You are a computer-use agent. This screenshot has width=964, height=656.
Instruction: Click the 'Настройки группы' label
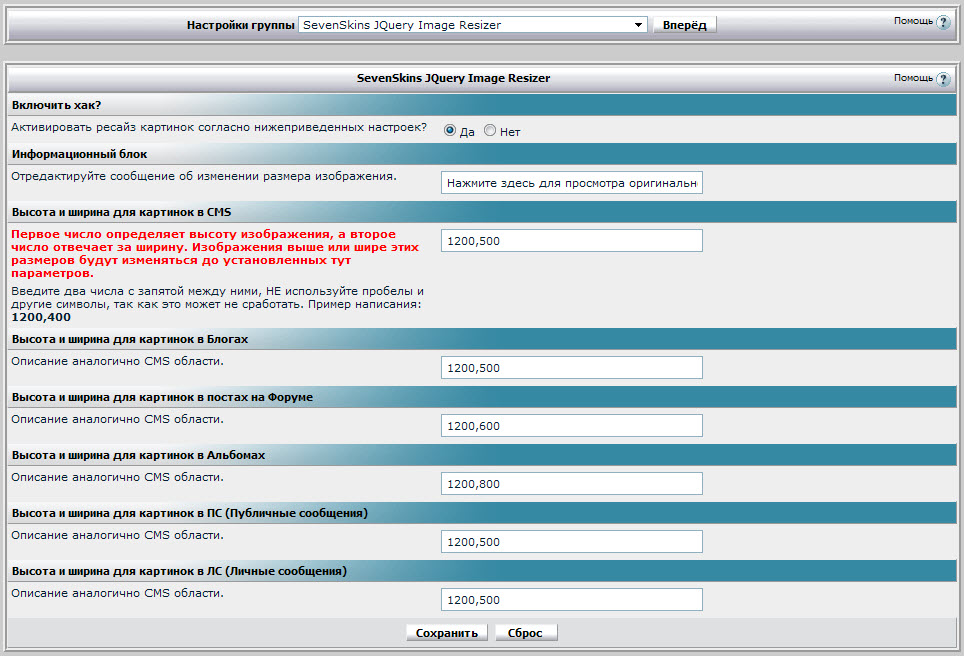[240, 25]
